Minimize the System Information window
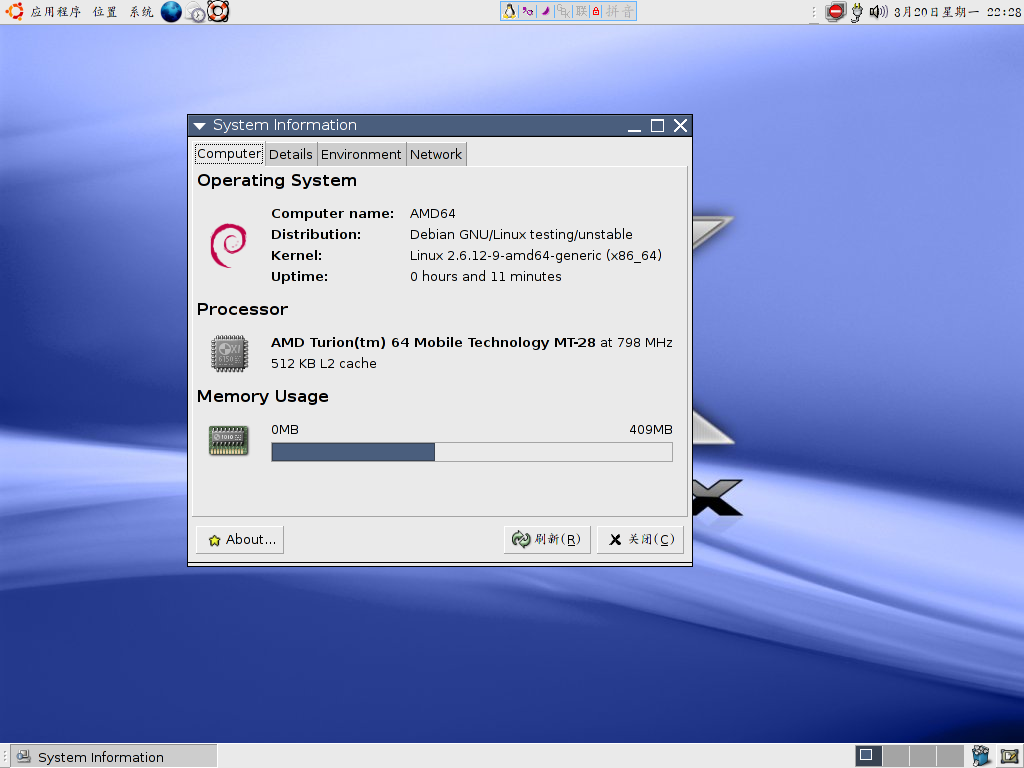 634,126
